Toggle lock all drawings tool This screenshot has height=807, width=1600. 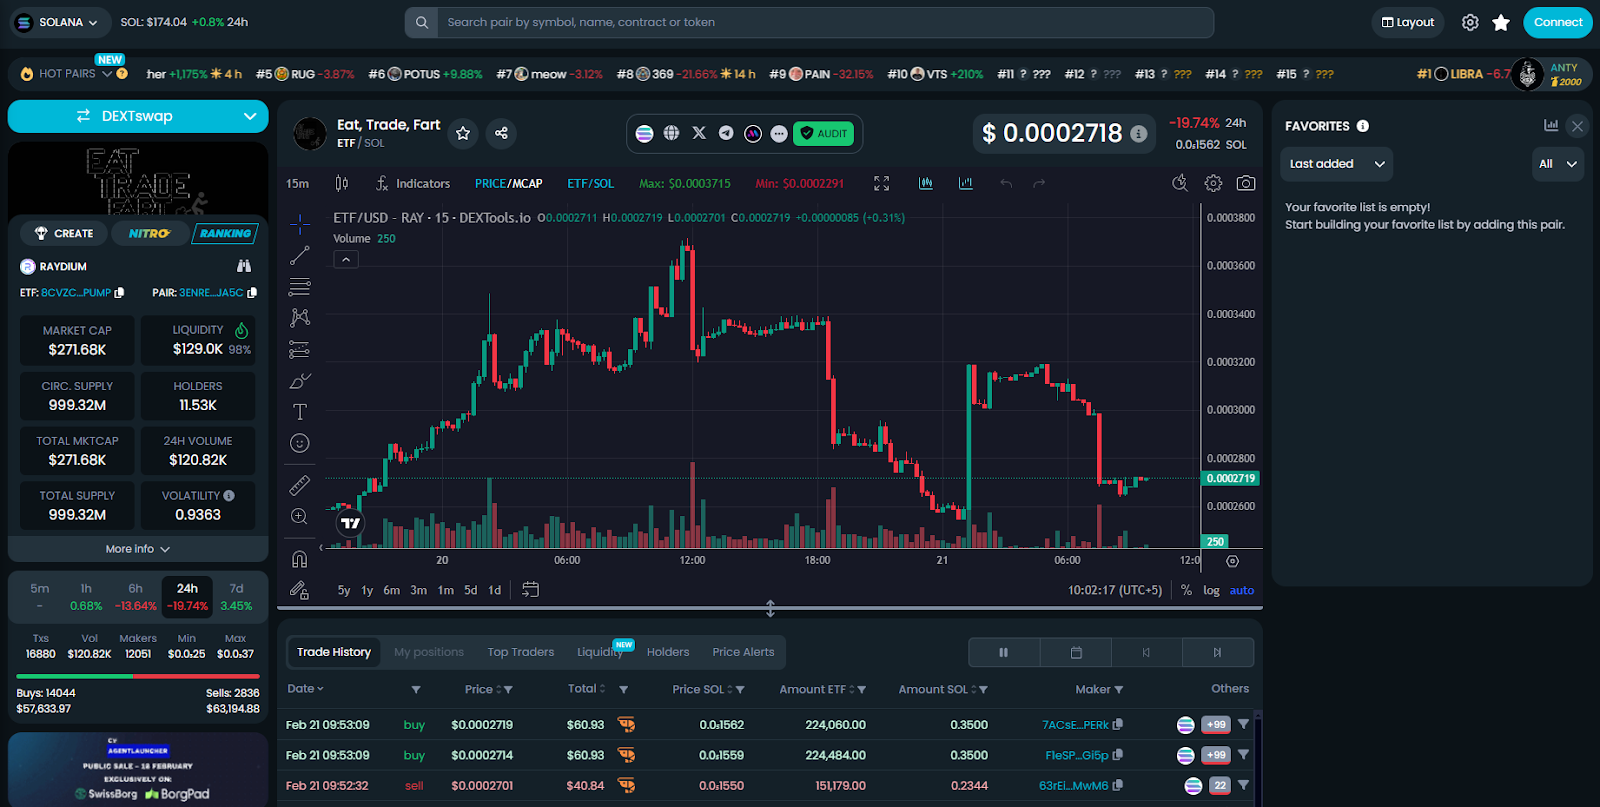pyautogui.click(x=300, y=590)
